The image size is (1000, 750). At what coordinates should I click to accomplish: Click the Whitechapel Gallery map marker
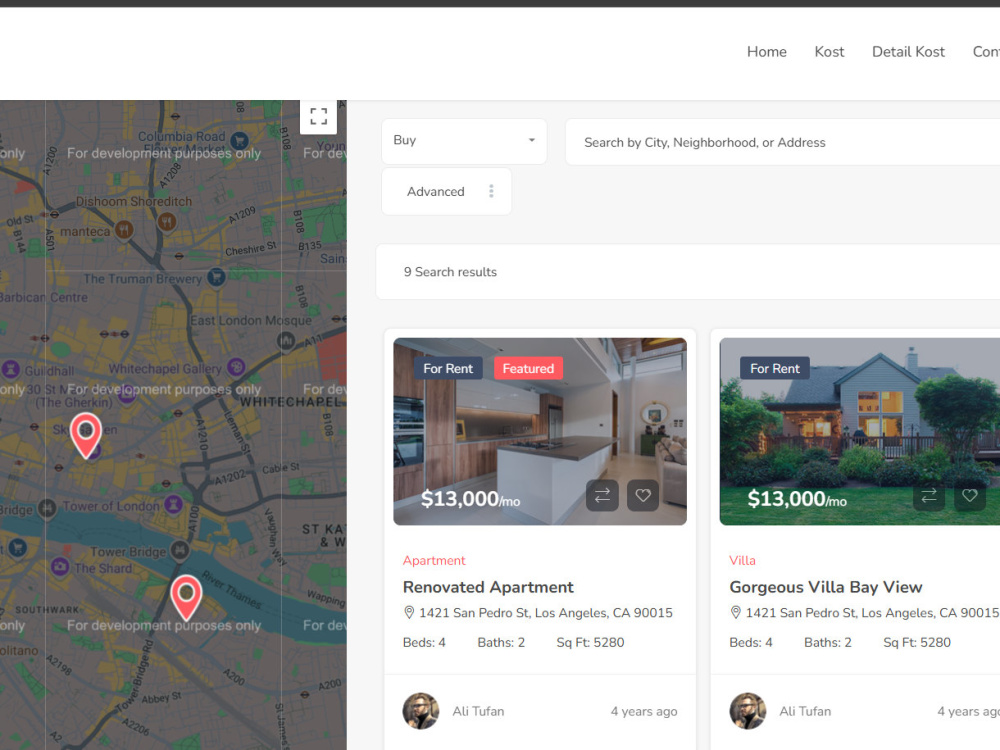(237, 367)
